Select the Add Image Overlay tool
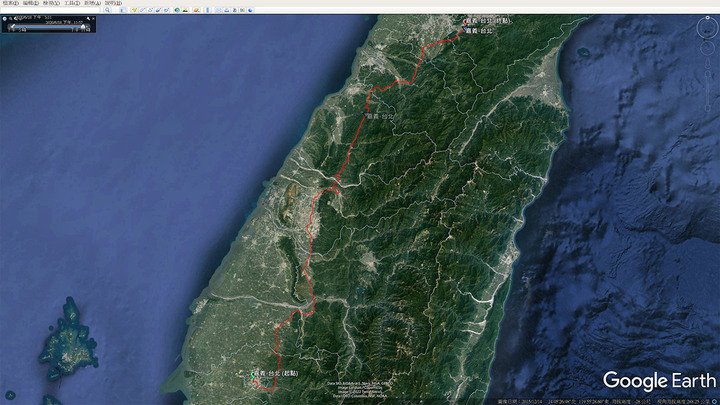 (158, 10)
